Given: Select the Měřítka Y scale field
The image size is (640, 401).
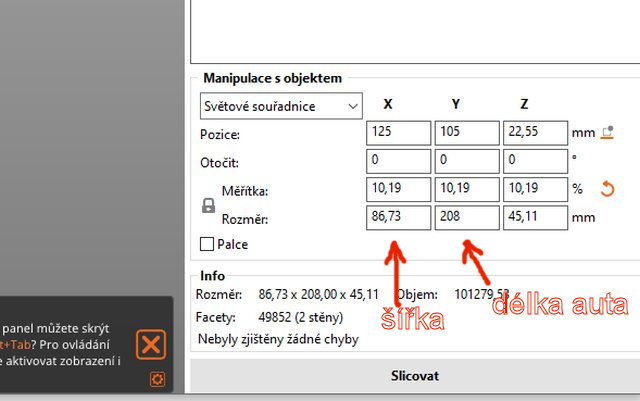Looking at the screenshot, I should [x=466, y=189].
